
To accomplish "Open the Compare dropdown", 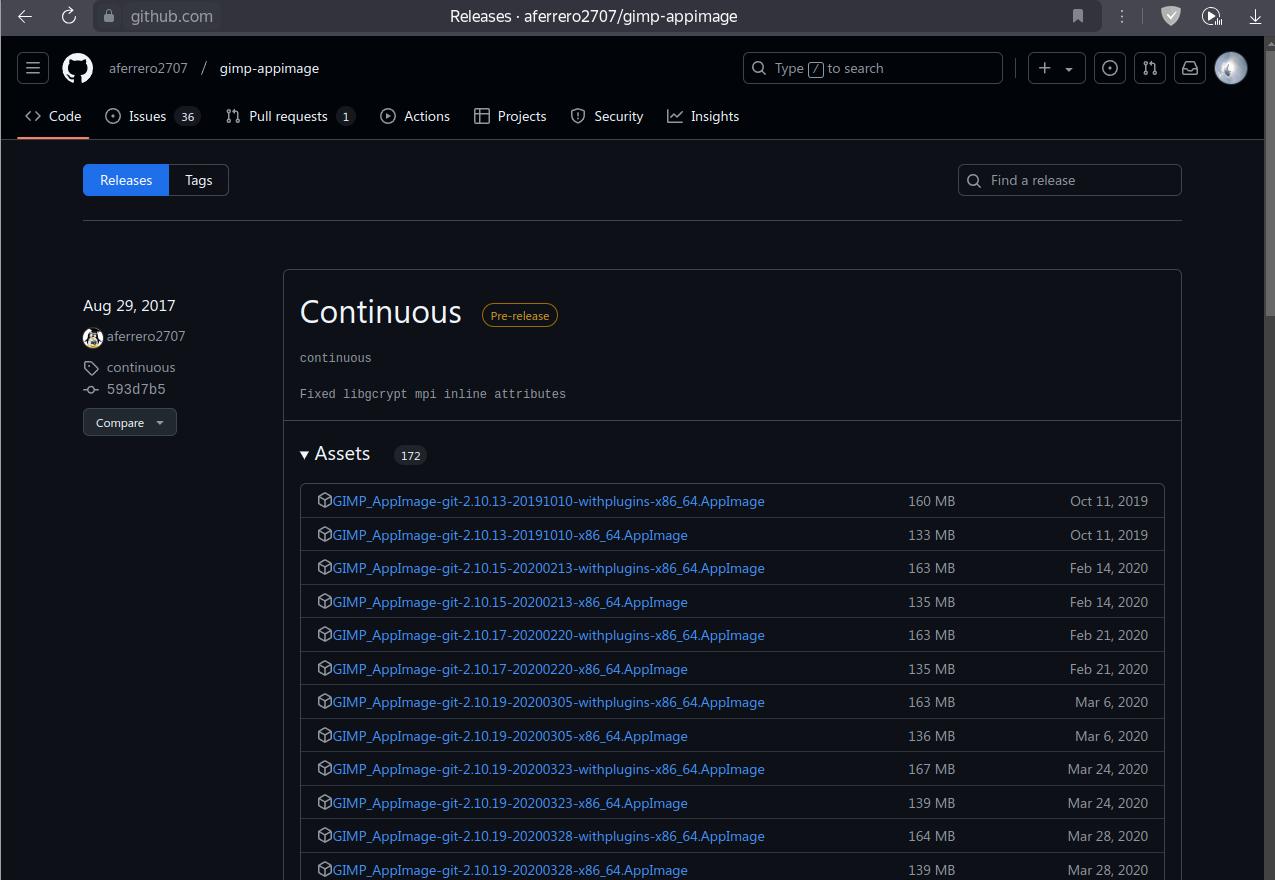I will coord(130,422).
